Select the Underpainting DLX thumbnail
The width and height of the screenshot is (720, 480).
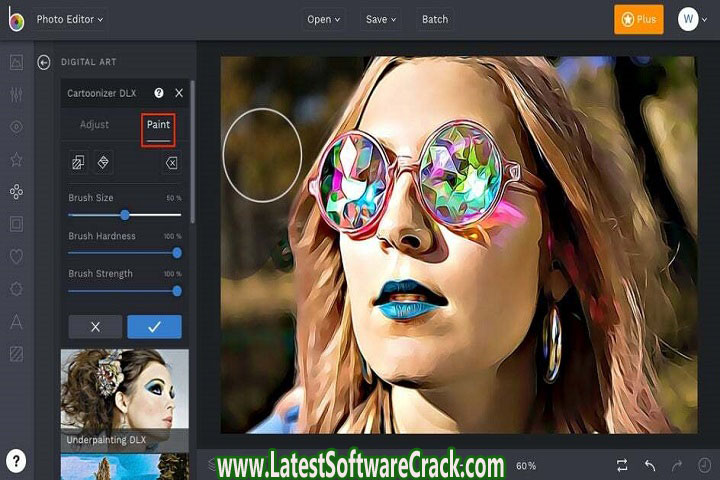coord(124,400)
